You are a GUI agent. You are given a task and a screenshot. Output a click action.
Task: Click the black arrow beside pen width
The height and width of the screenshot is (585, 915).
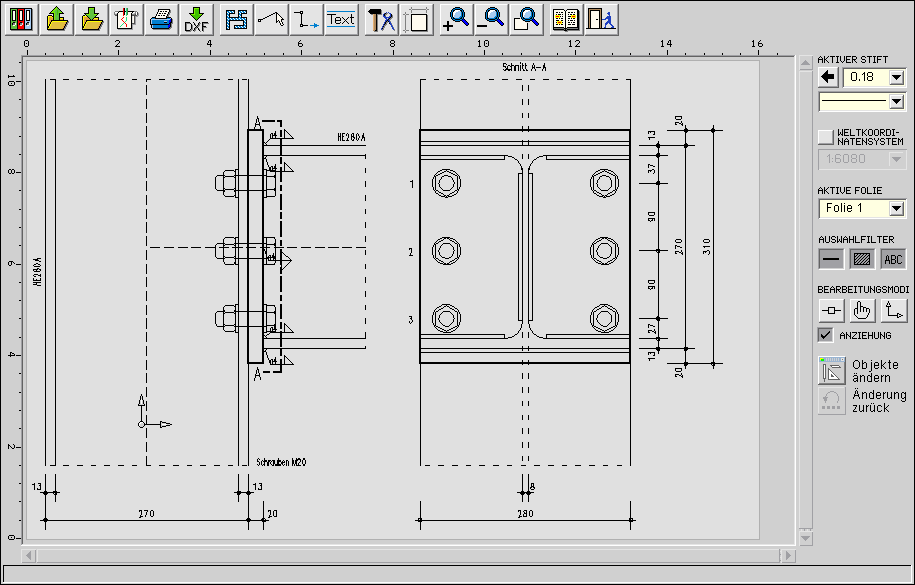[x=828, y=77]
